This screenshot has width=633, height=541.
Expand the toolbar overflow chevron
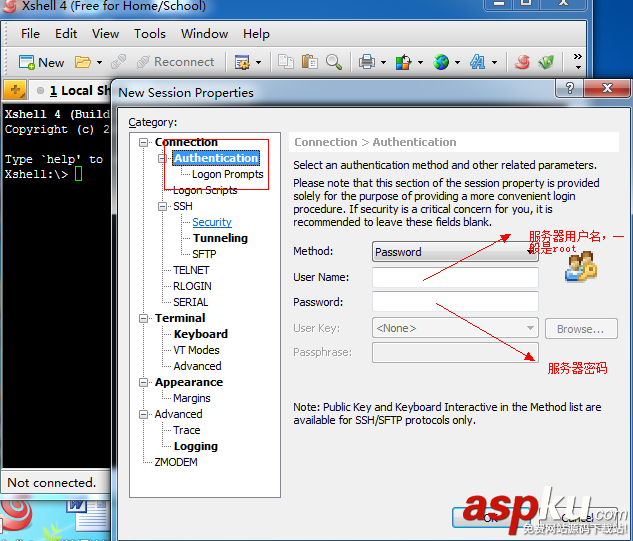click(578, 61)
